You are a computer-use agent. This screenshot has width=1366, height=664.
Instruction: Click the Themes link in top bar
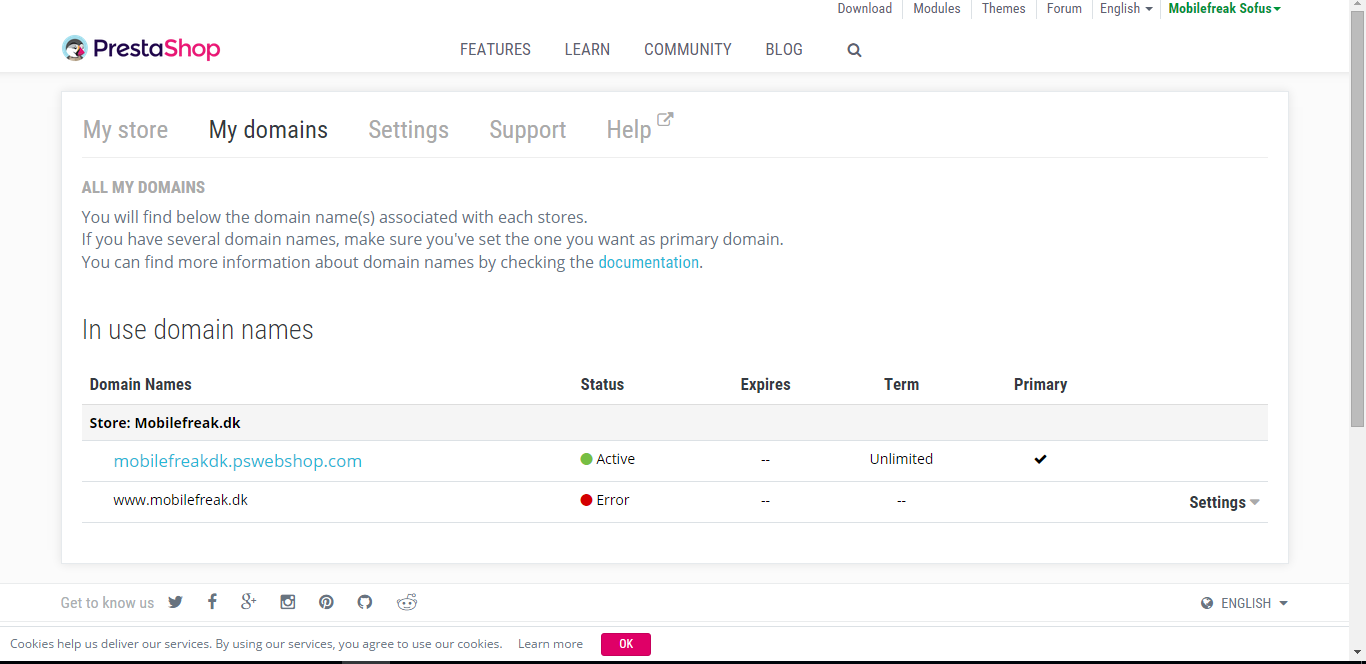point(1004,9)
